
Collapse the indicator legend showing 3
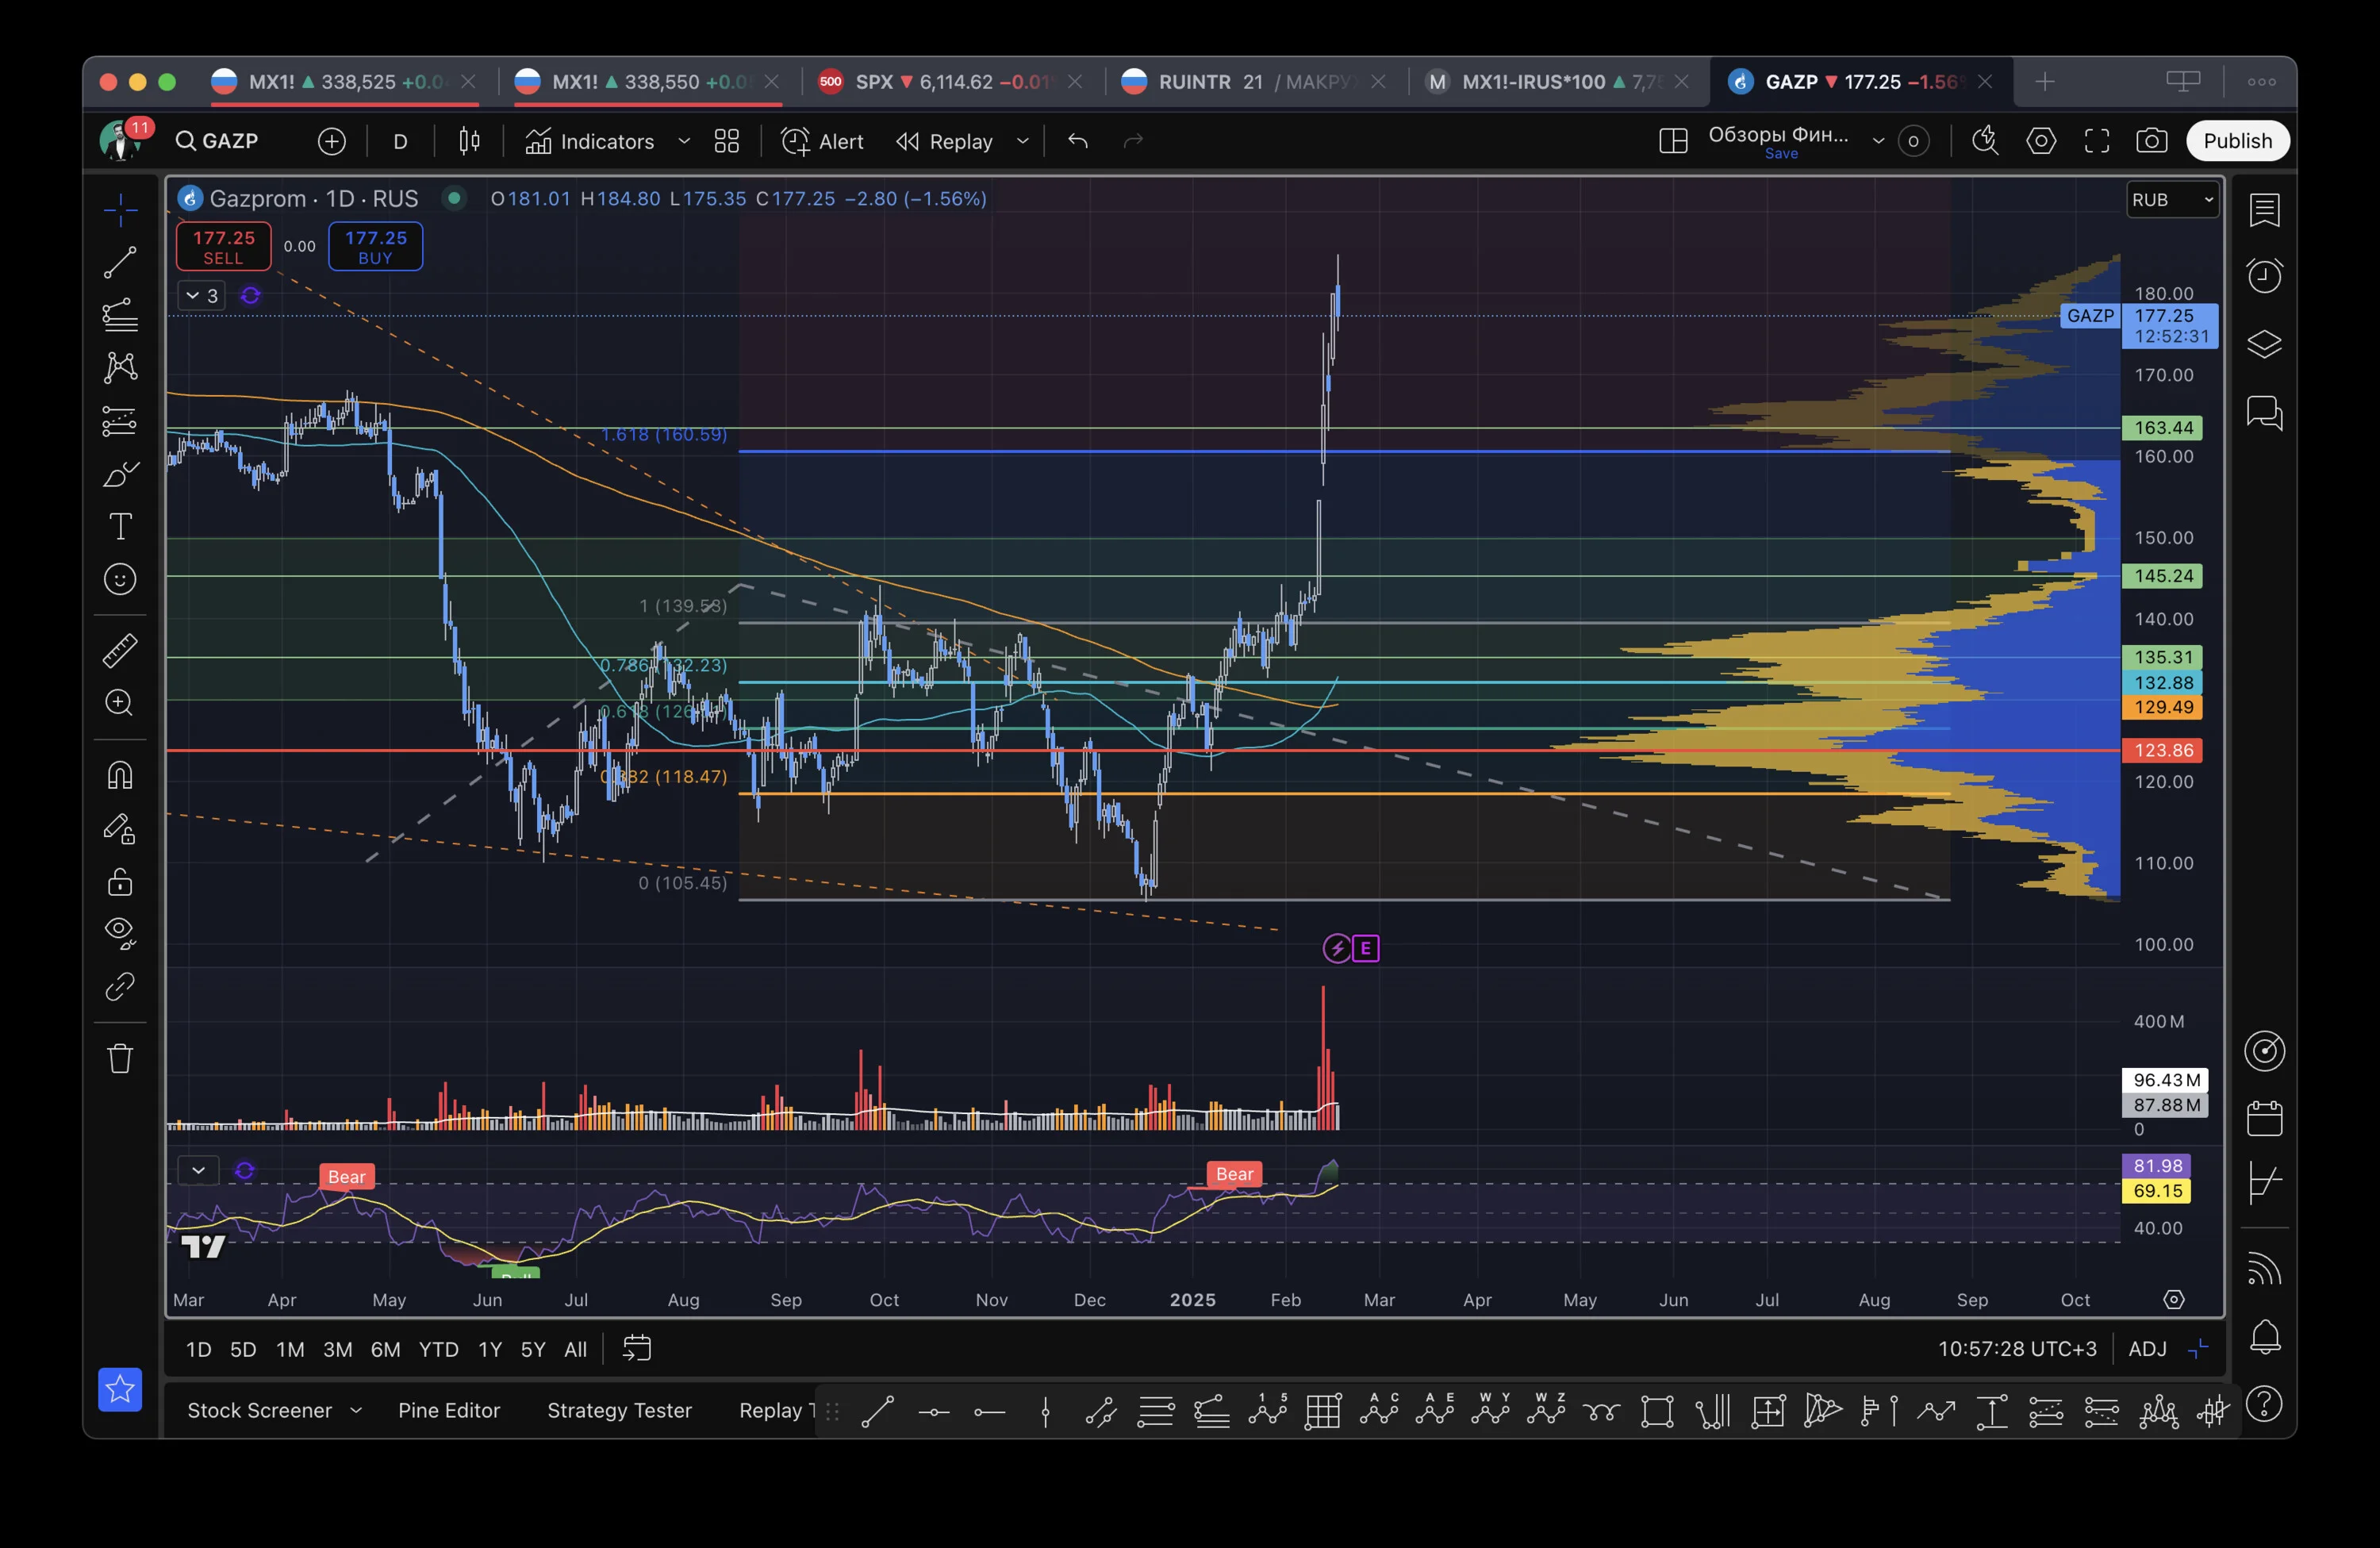[x=201, y=296]
